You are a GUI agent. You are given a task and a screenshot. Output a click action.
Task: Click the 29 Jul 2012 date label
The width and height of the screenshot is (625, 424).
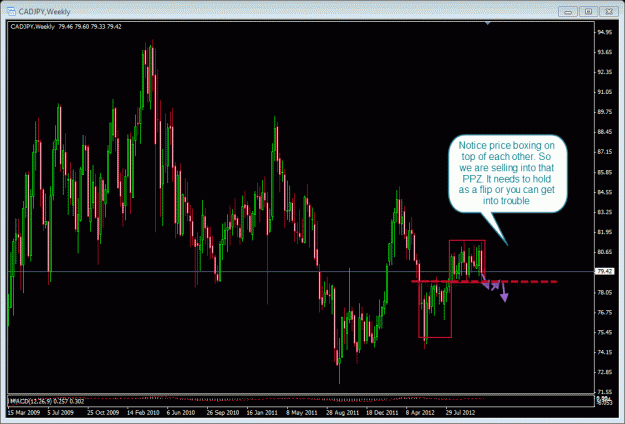460,412
